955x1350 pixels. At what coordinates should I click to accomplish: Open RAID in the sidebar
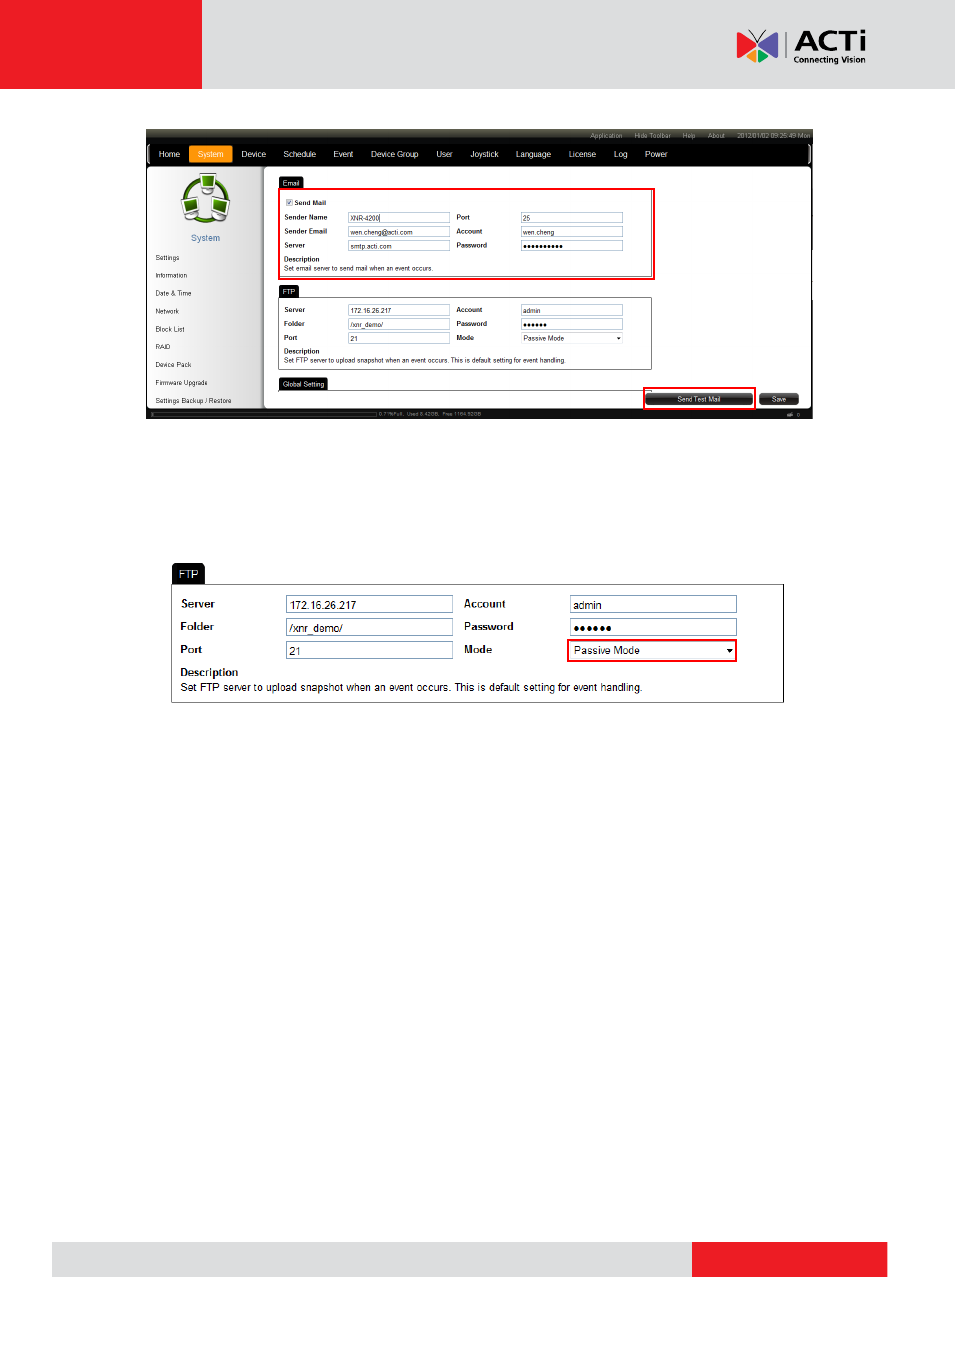[x=163, y=347]
